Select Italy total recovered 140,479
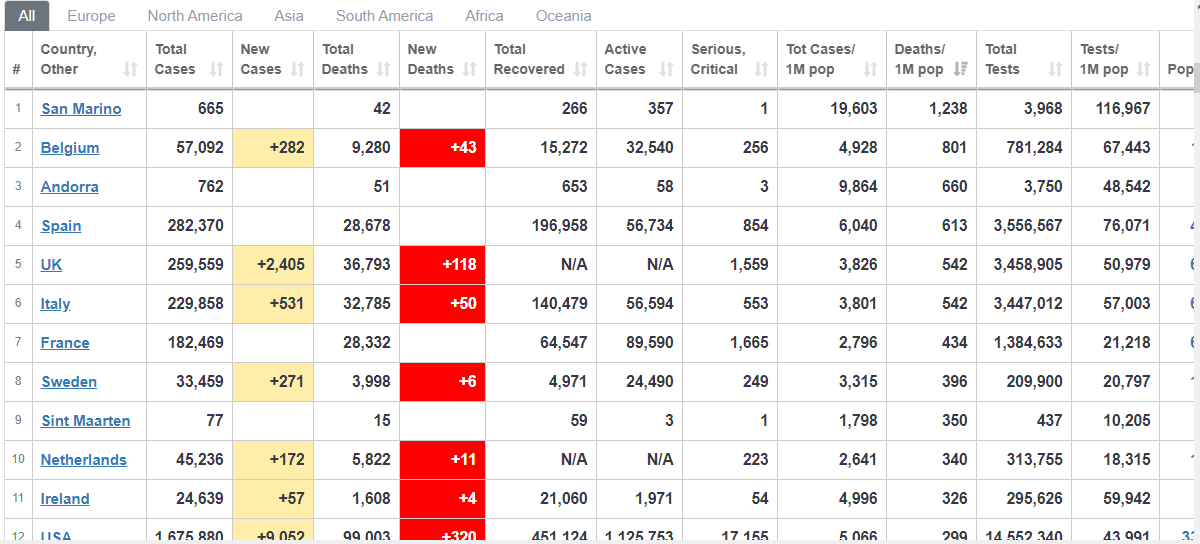Viewport: 1200px width, 544px height. (x=559, y=304)
